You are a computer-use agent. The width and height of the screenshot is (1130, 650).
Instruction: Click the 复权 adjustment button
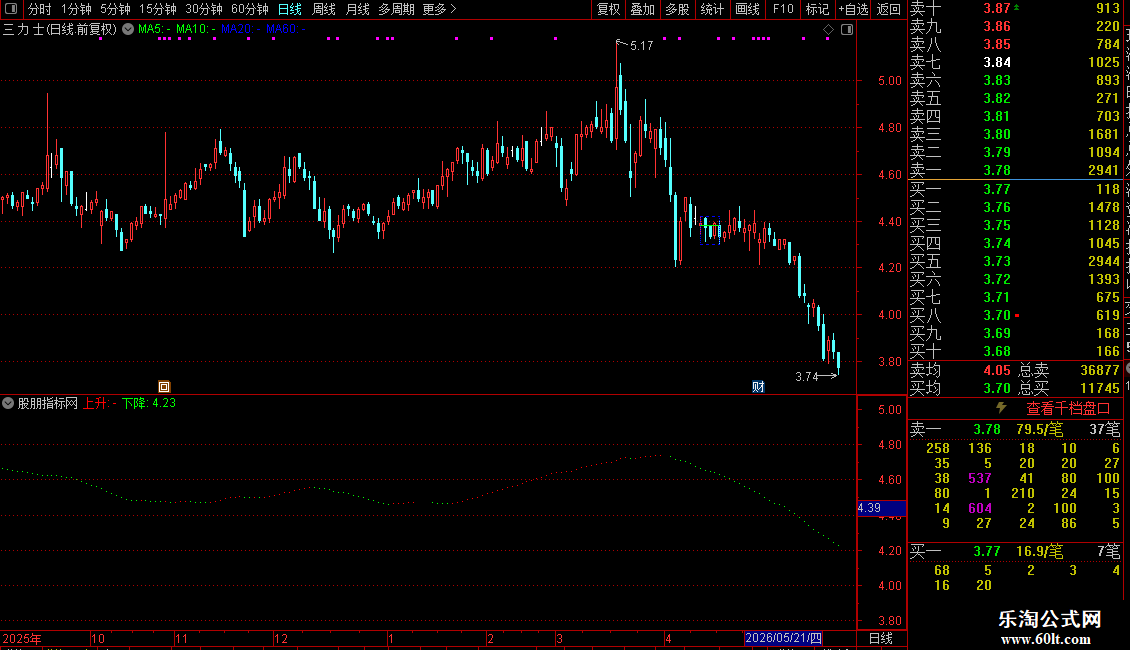pyautogui.click(x=608, y=9)
